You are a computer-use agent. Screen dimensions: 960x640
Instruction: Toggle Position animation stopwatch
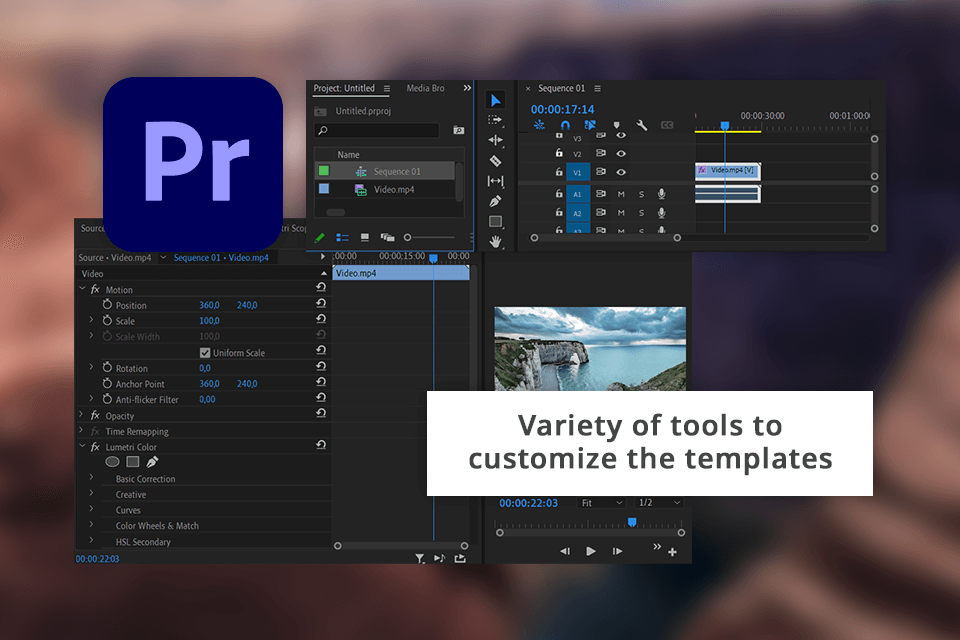(107, 304)
